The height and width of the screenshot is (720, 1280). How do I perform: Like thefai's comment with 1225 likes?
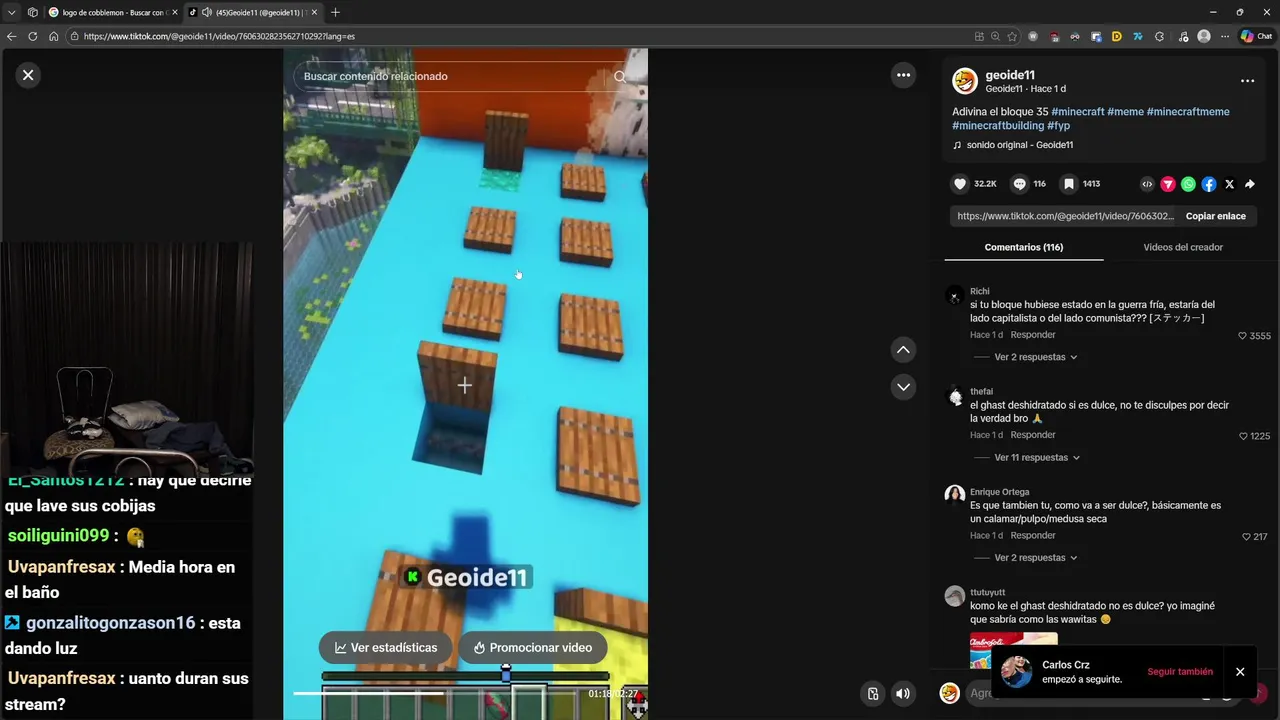(1243, 436)
